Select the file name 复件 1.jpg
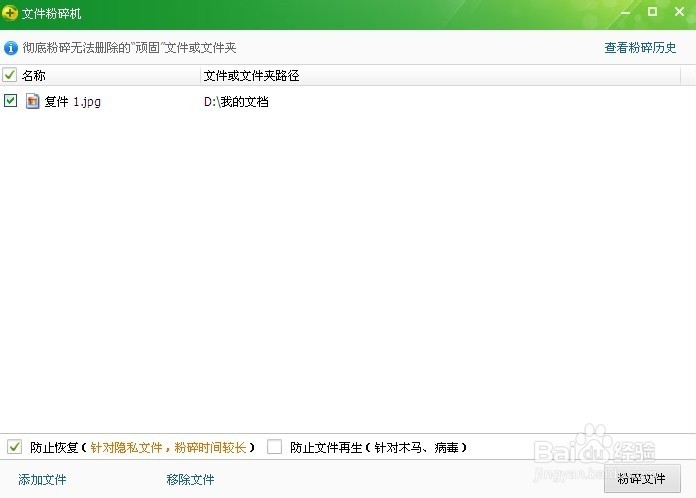Image resolution: width=696 pixels, height=498 pixels. coord(72,102)
